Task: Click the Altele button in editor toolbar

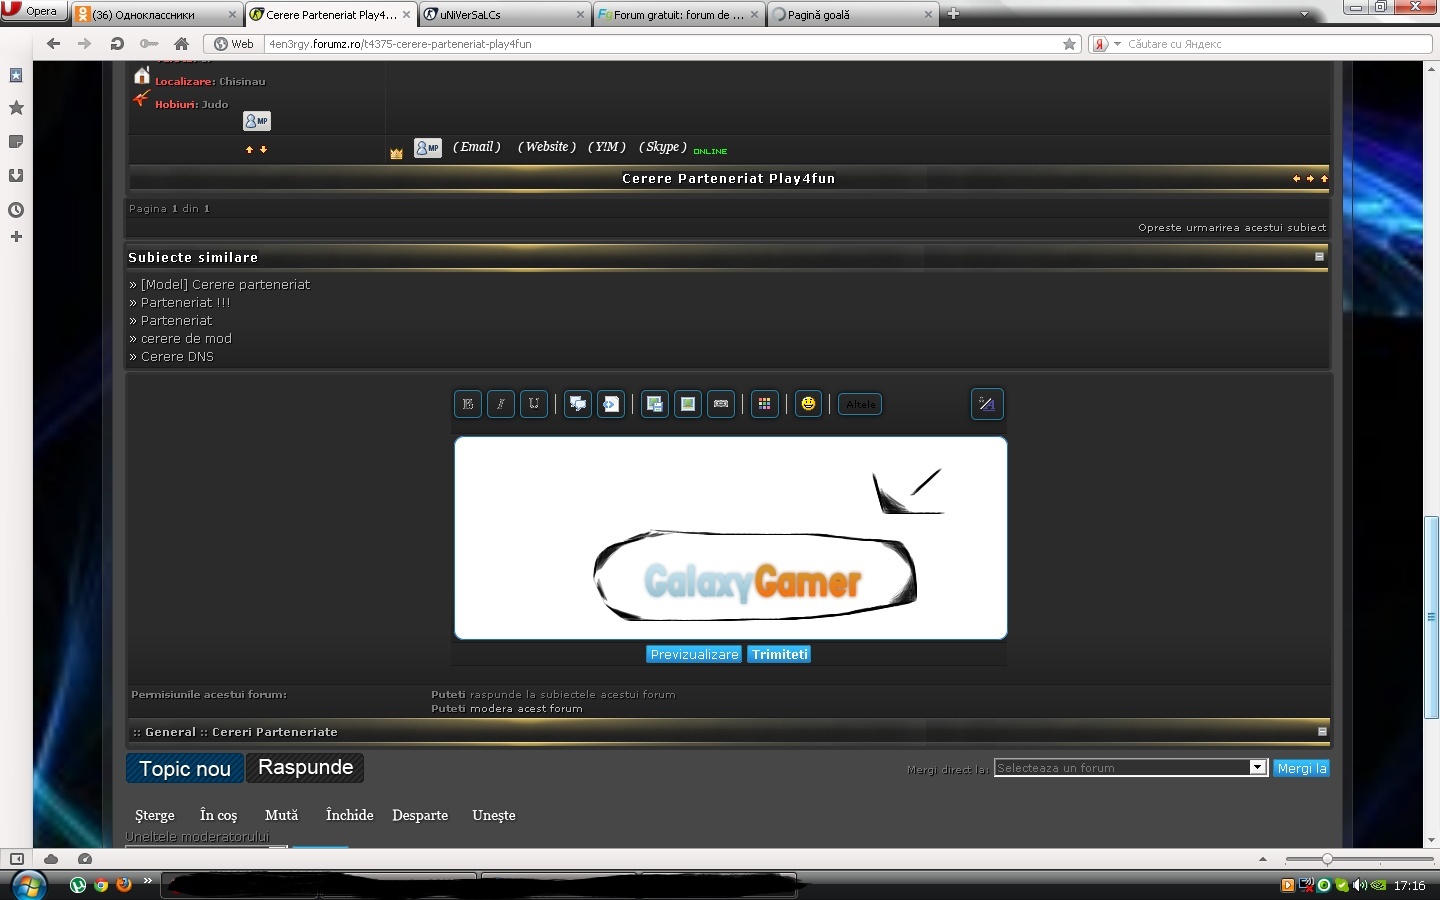Action: pyautogui.click(x=860, y=404)
